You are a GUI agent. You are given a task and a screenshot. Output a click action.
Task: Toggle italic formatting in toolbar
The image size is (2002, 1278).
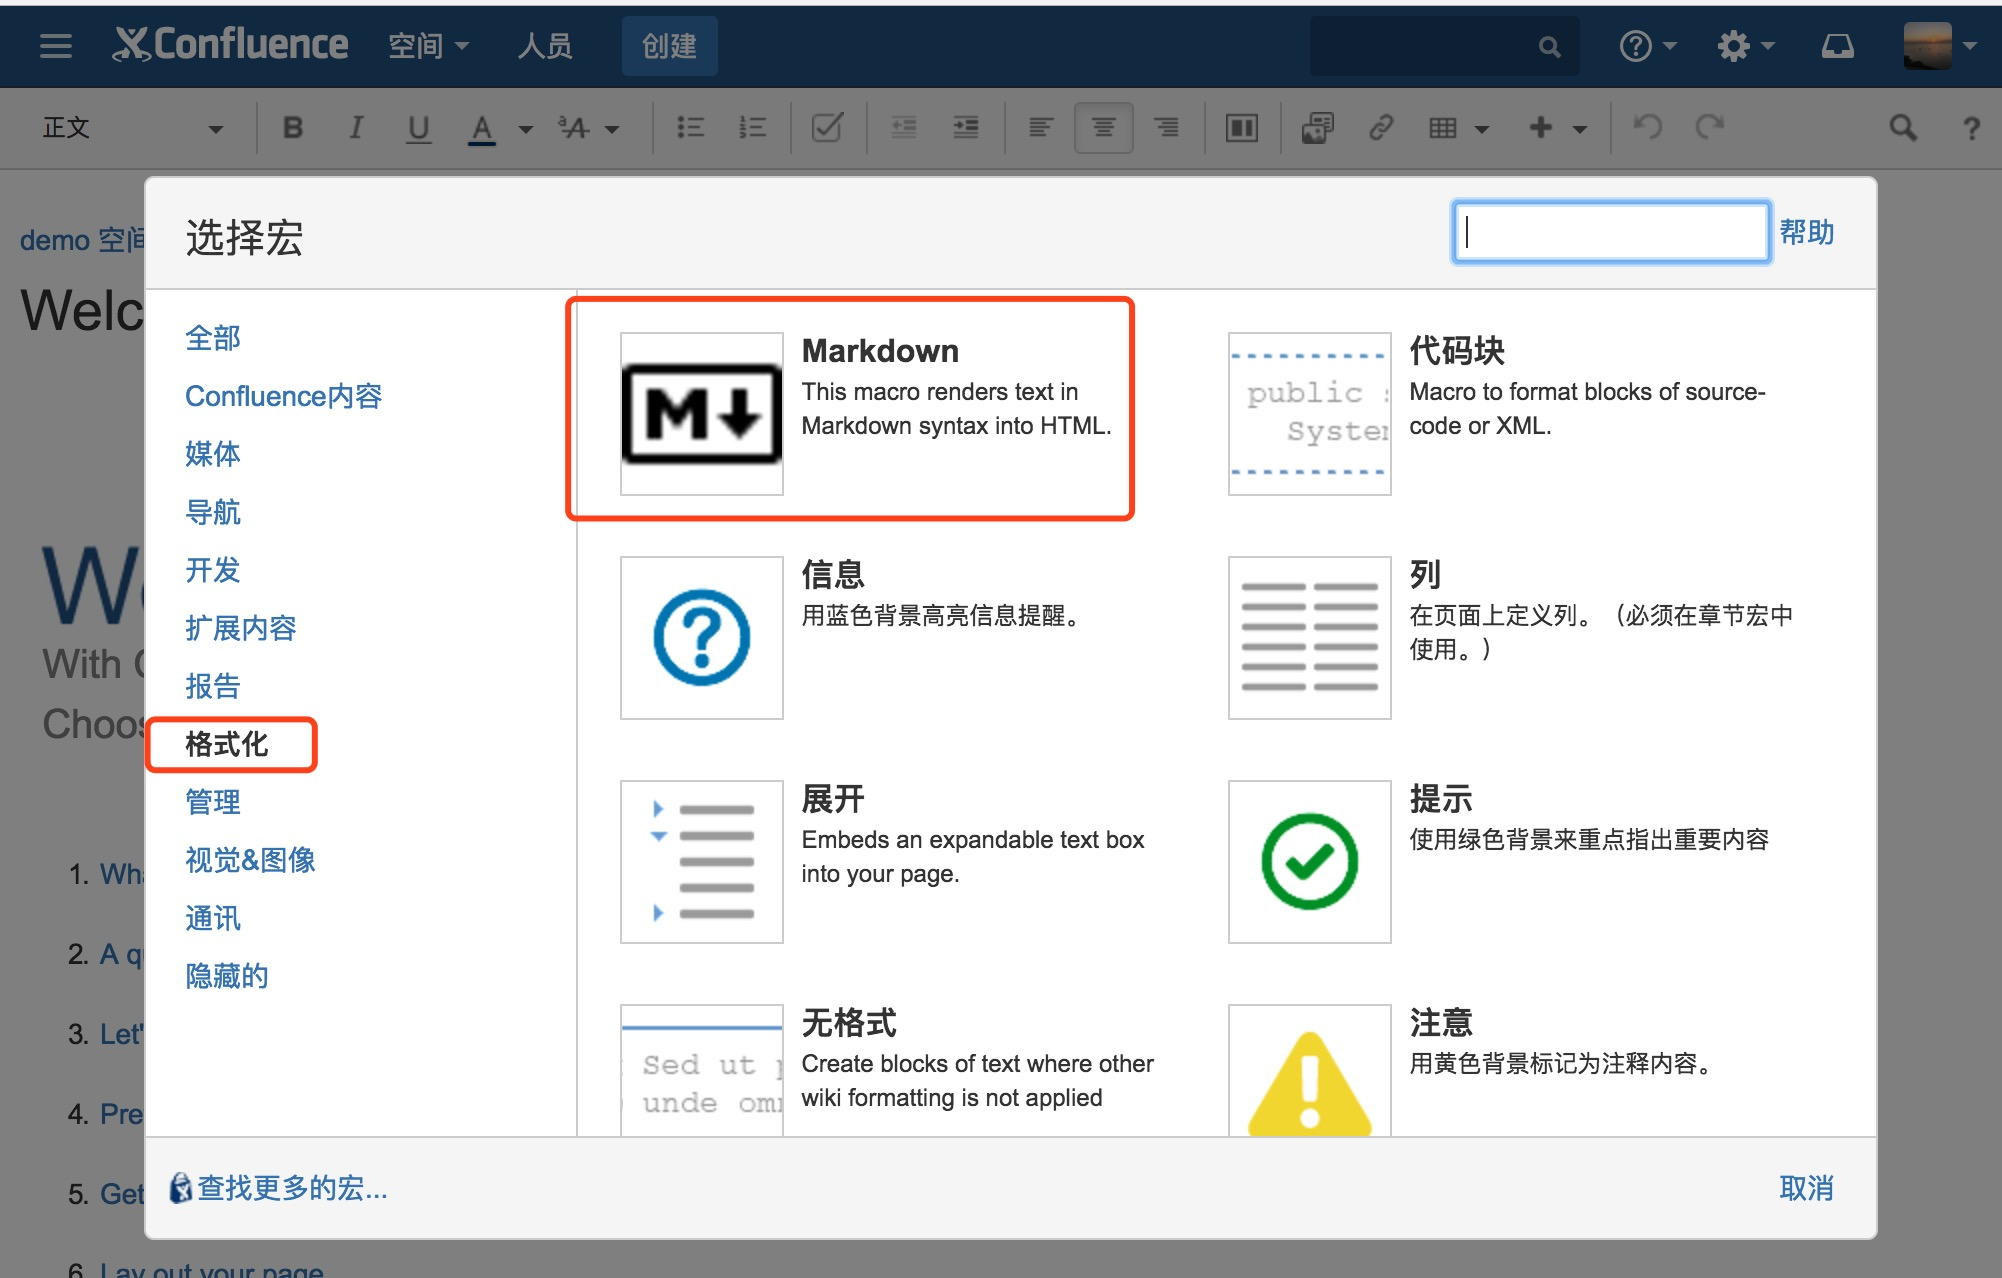pos(355,128)
